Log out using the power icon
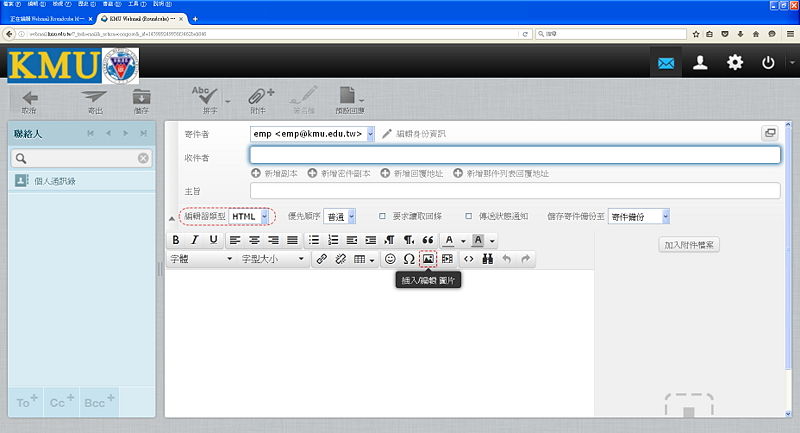Screen dimensions: 800x433 pos(768,63)
